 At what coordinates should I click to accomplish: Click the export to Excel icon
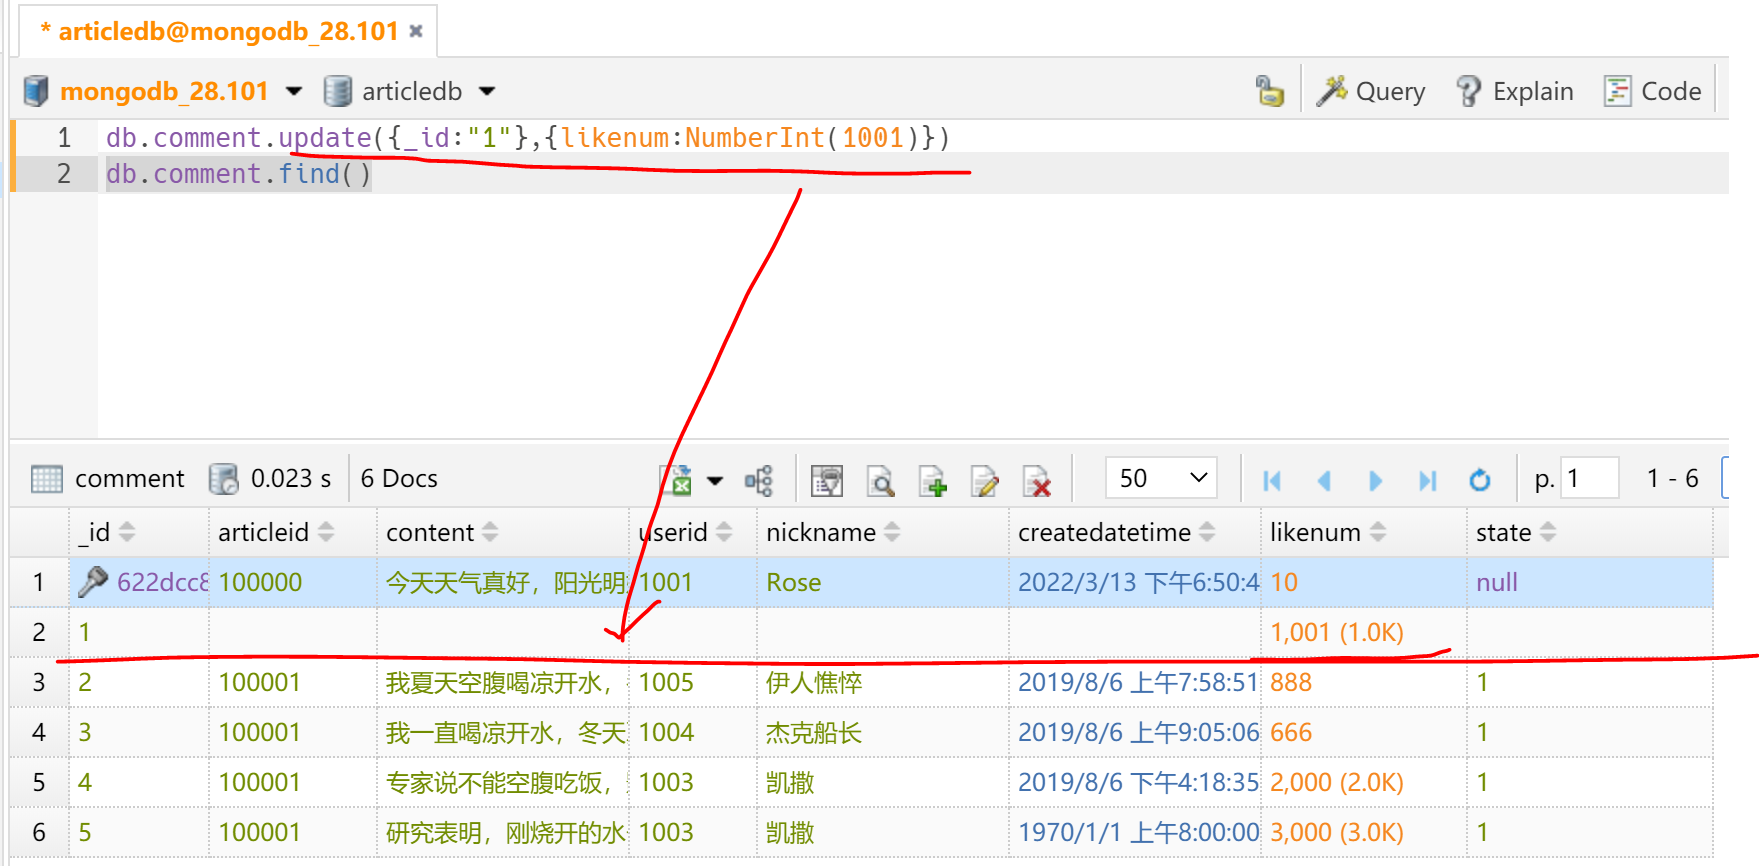[x=677, y=480]
